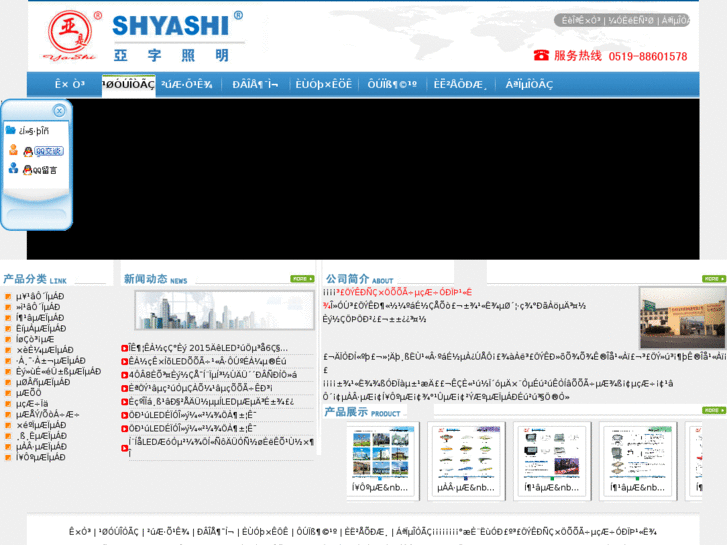Open the 'ÔÚÏß¶©¹º' navigation bar item

point(392,84)
